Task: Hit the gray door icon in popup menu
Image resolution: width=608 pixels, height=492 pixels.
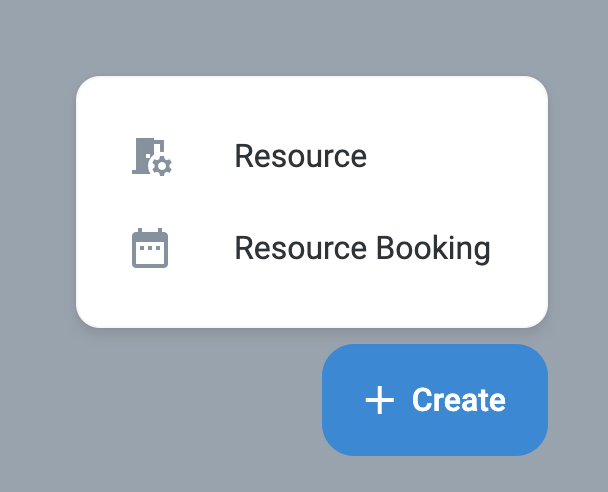Action: coord(152,156)
